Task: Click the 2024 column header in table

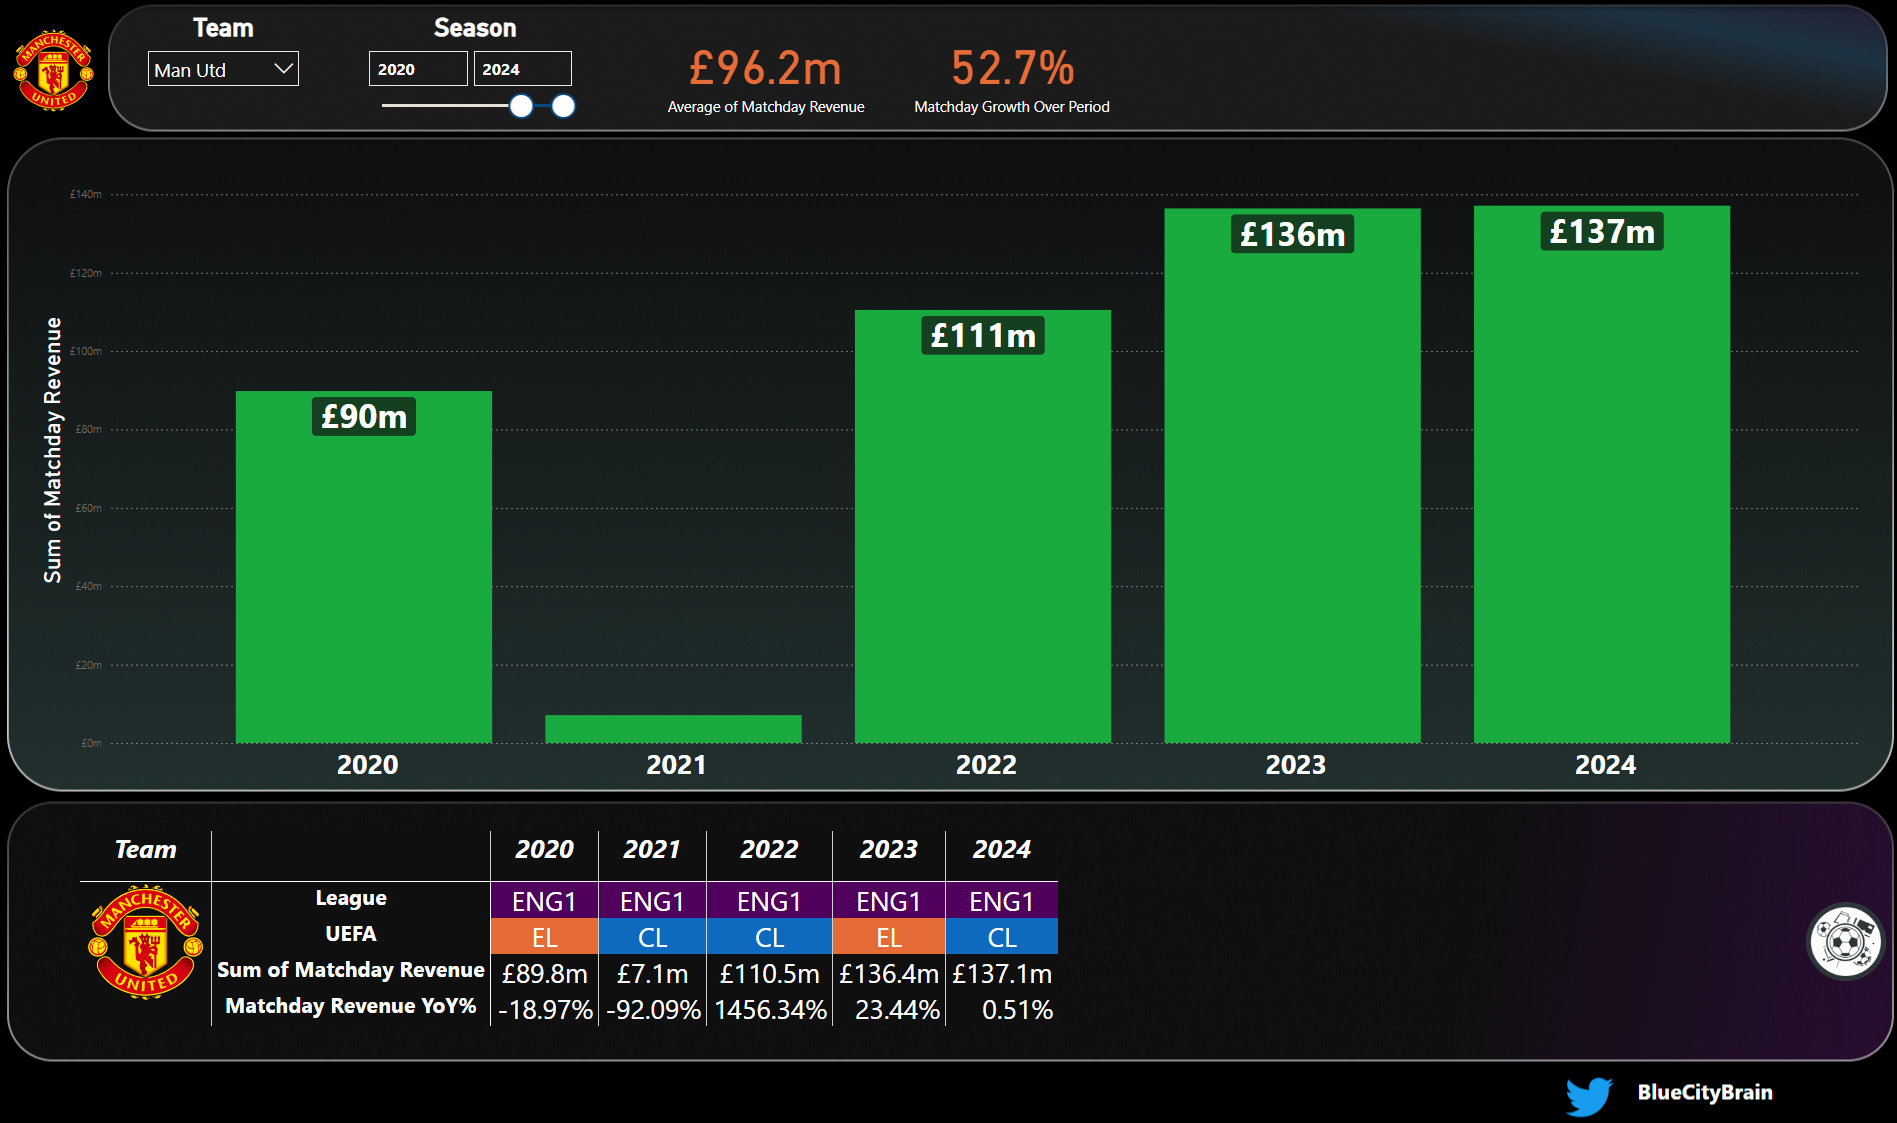Action: (x=1001, y=850)
